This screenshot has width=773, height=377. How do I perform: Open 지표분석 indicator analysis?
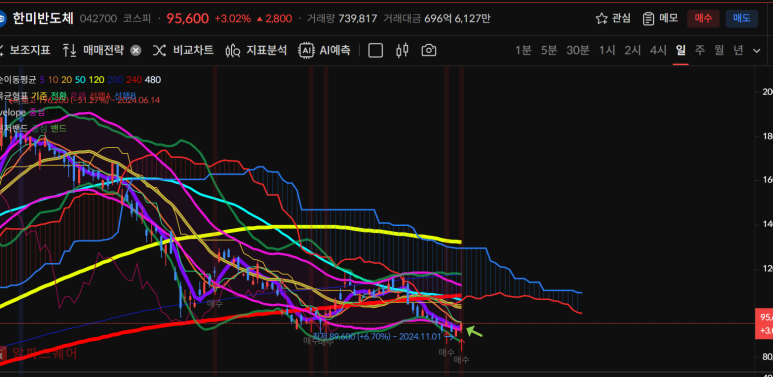pos(256,50)
